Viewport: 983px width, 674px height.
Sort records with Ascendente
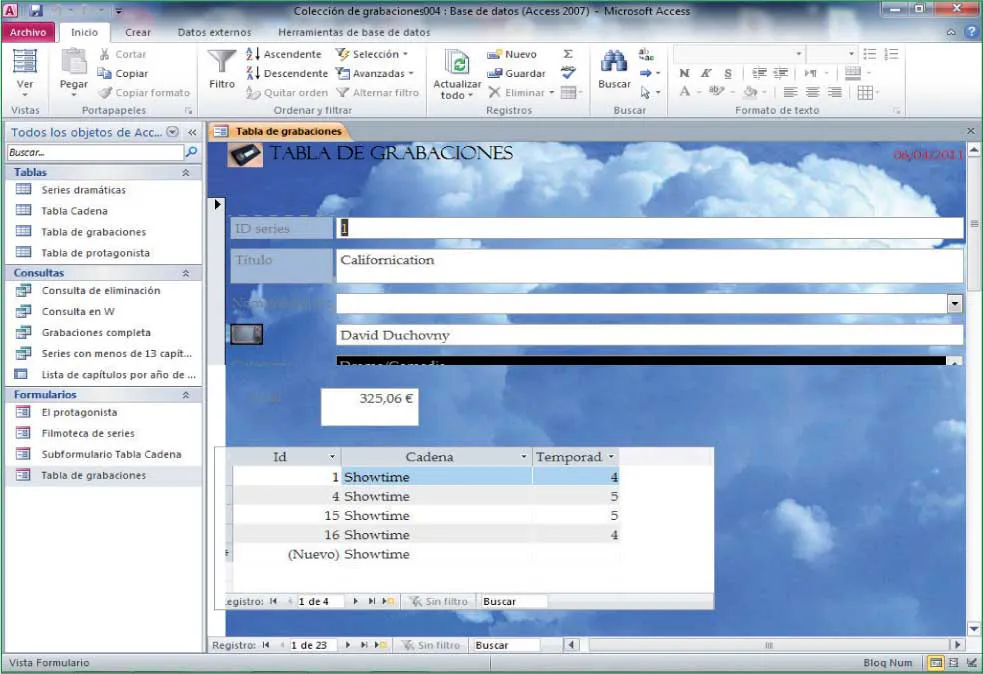(x=284, y=54)
